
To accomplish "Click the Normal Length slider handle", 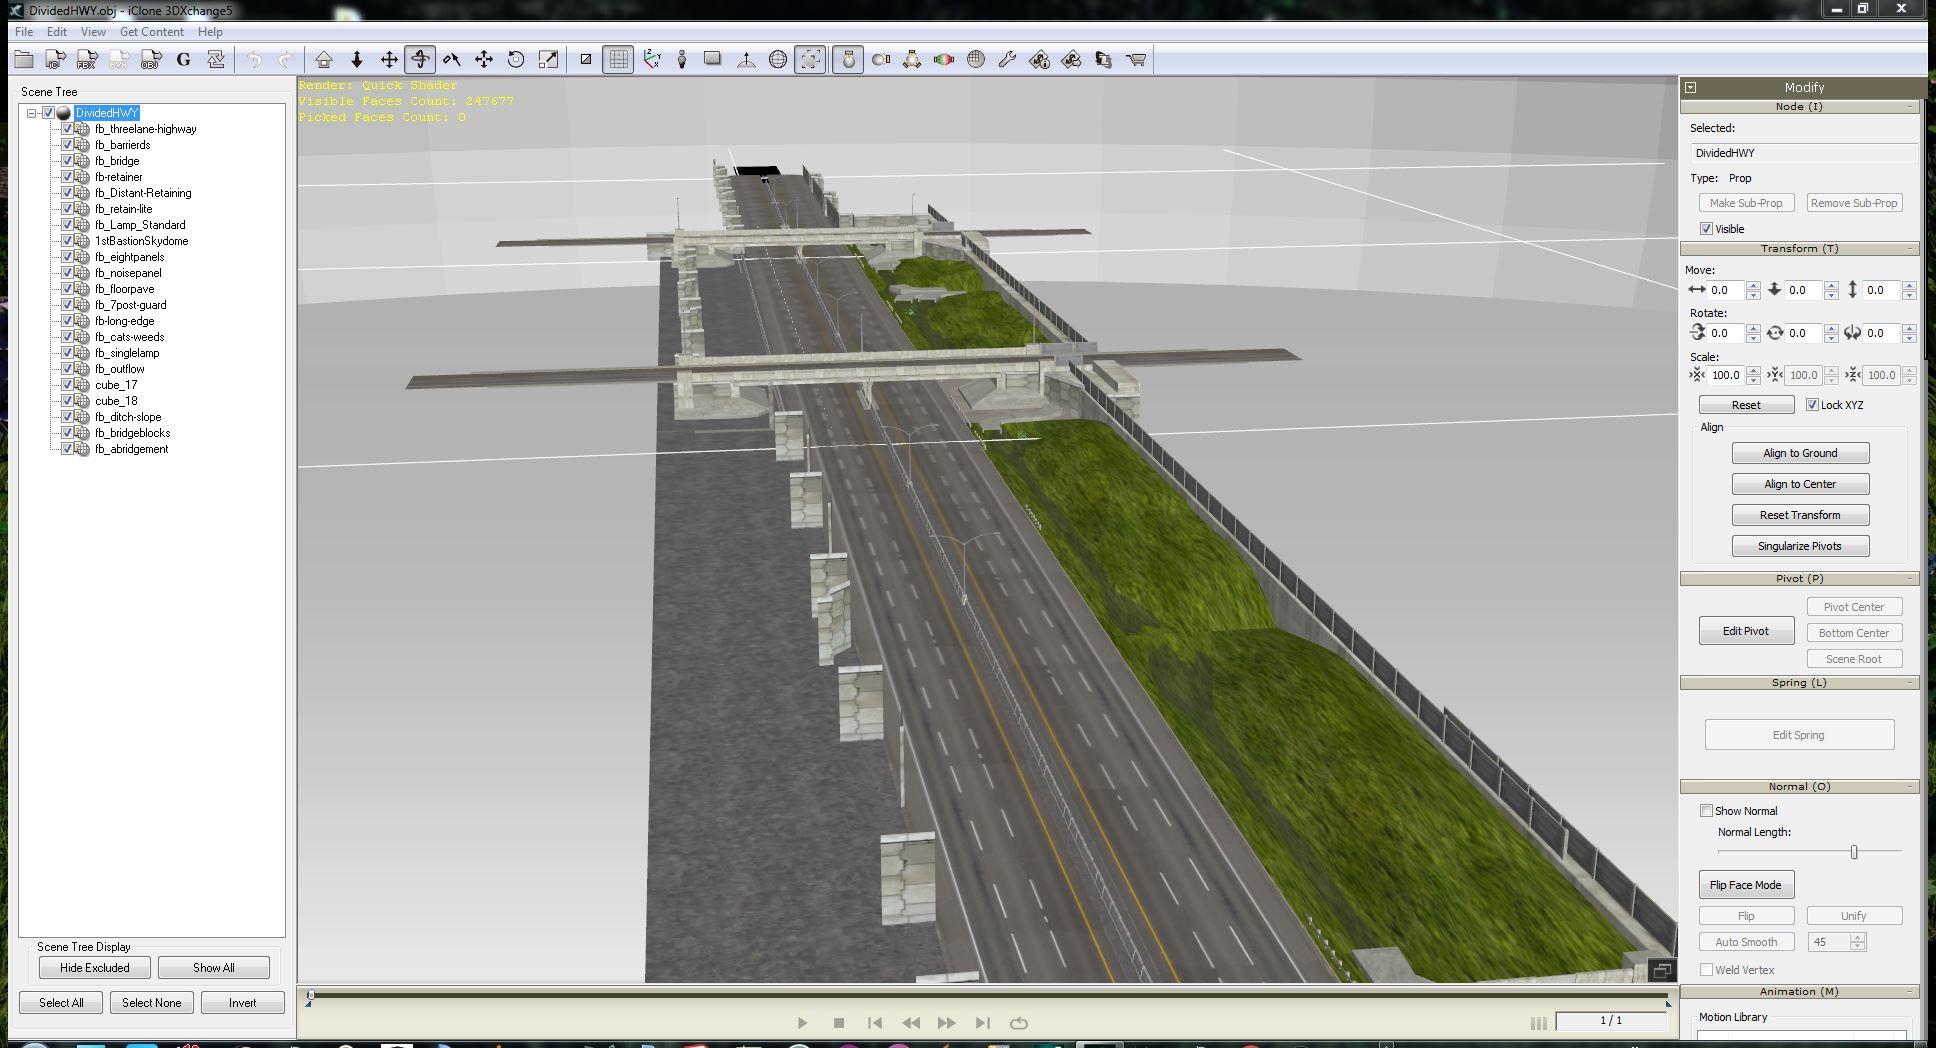I will 1853,852.
